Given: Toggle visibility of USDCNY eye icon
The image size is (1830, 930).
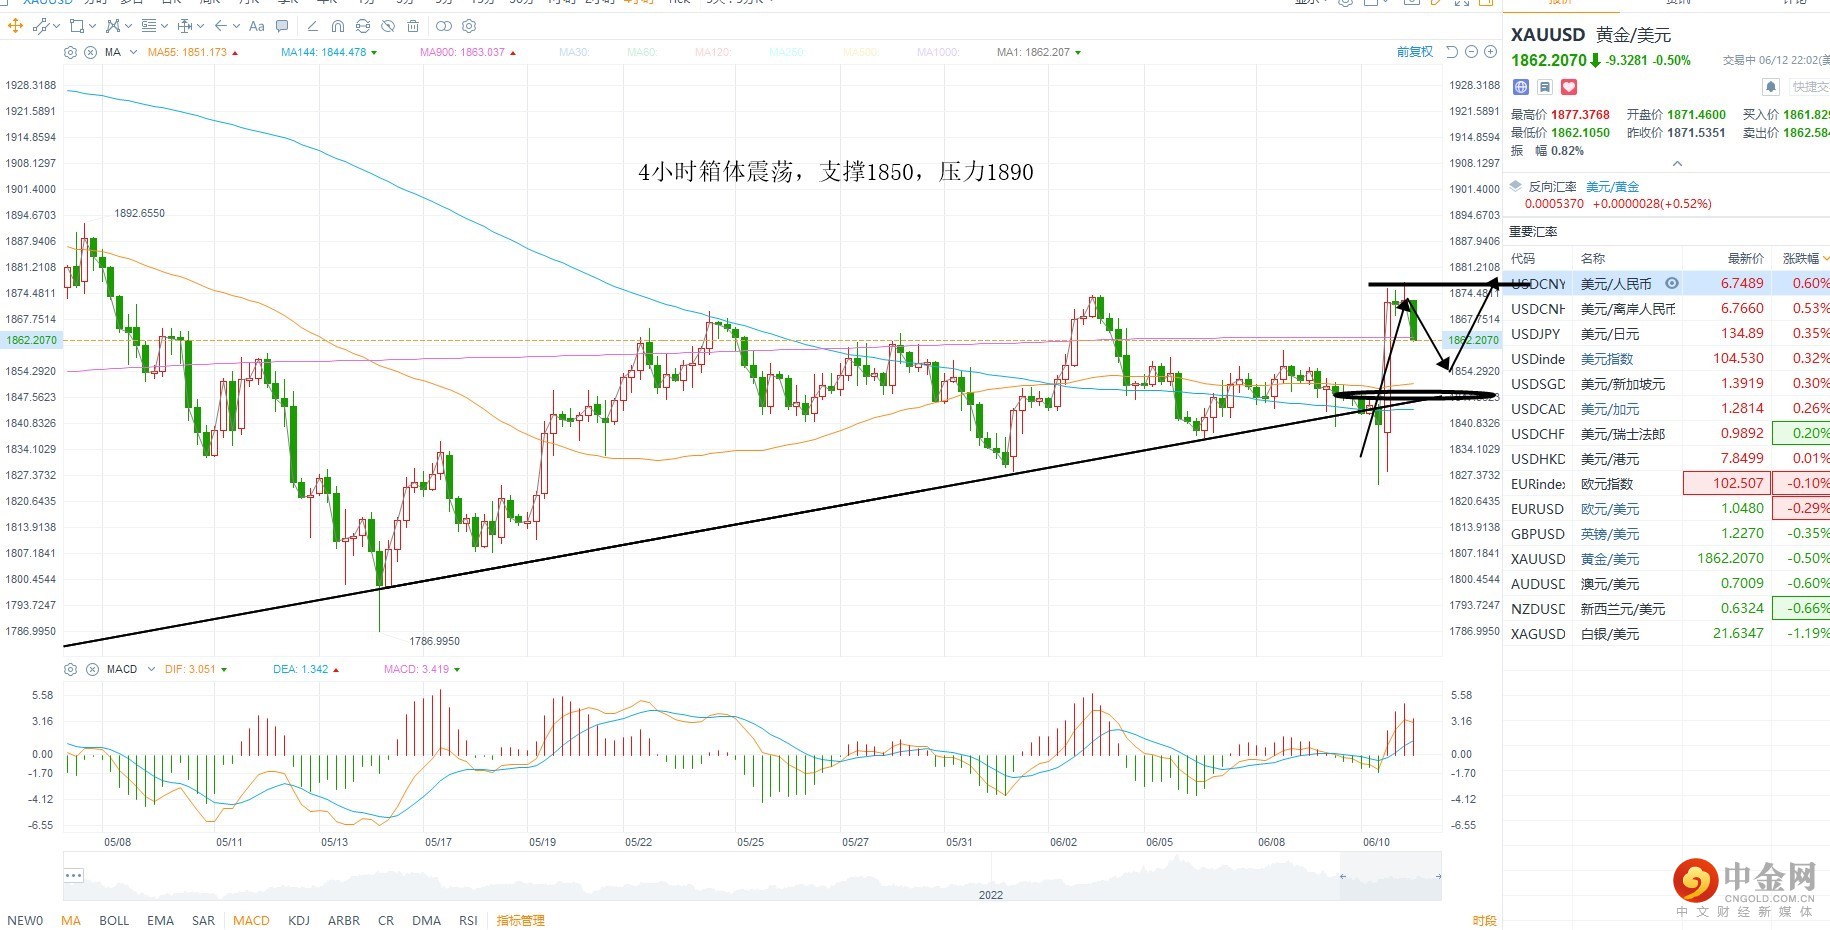Looking at the screenshot, I should click(x=1672, y=283).
